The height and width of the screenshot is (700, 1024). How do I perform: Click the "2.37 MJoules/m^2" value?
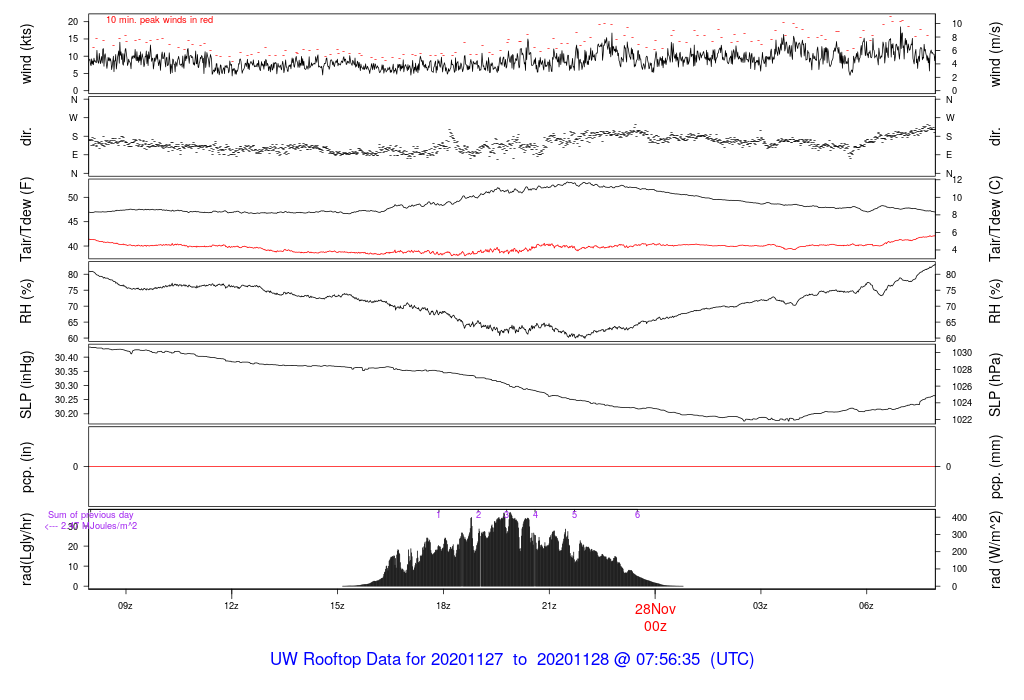99,526
